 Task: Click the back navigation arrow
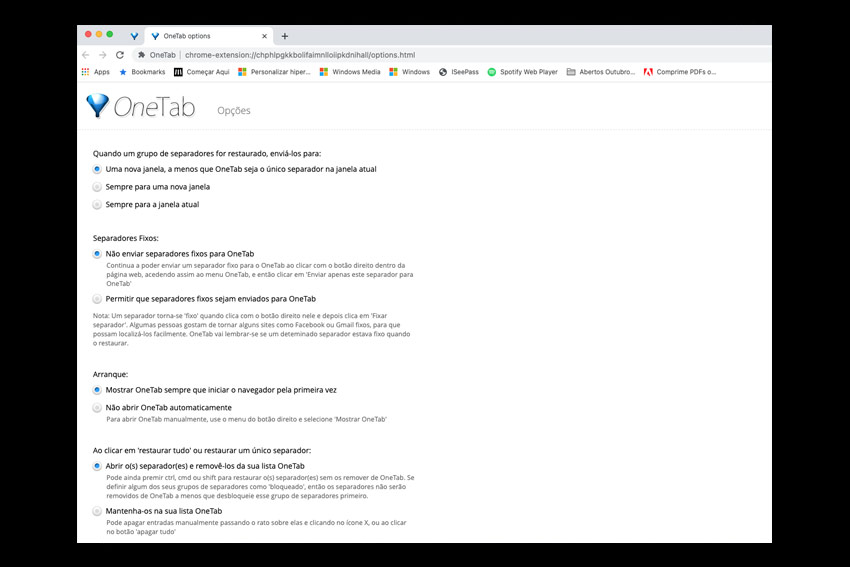pyautogui.click(x=86, y=55)
